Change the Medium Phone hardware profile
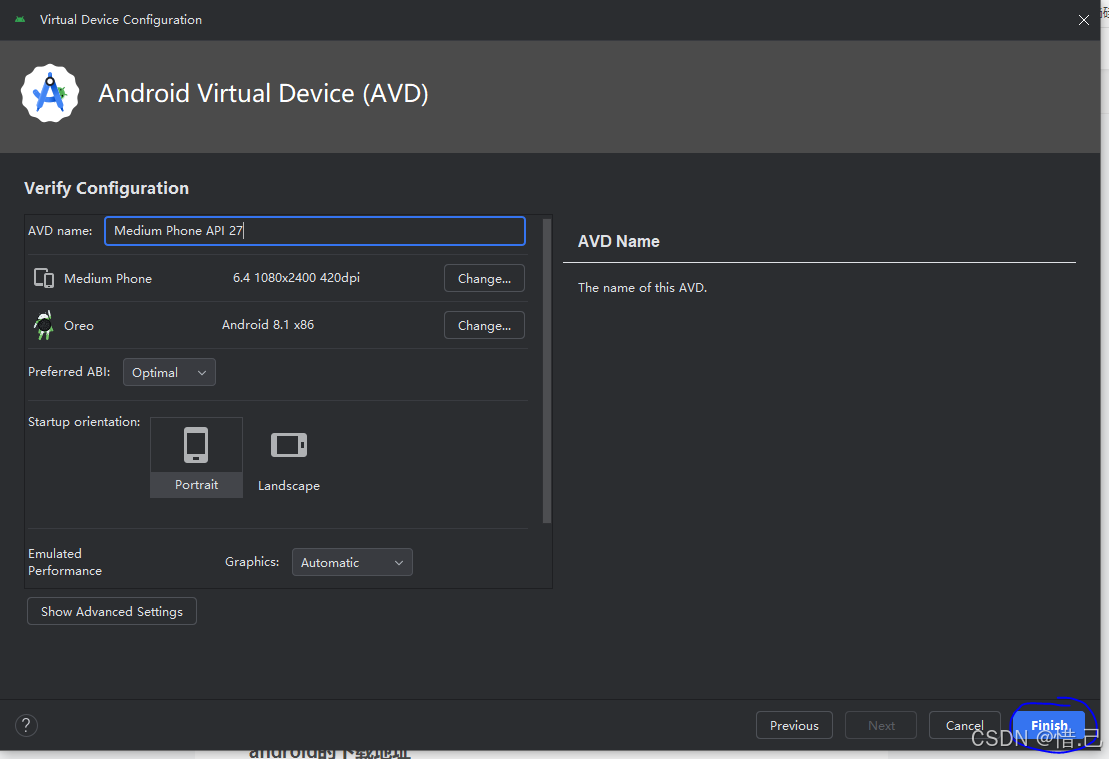This screenshot has width=1109, height=759. (484, 278)
